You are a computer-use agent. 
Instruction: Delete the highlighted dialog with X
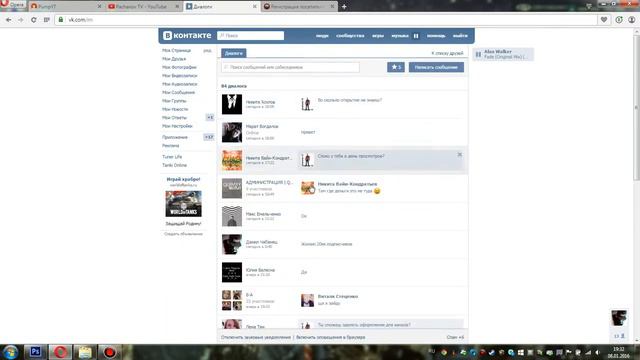[460, 154]
